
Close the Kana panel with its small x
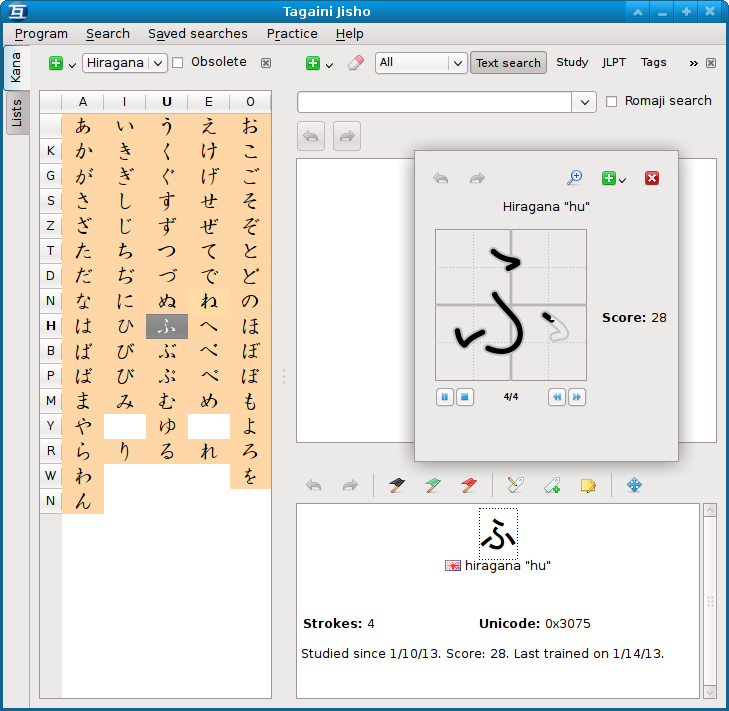coord(265,63)
